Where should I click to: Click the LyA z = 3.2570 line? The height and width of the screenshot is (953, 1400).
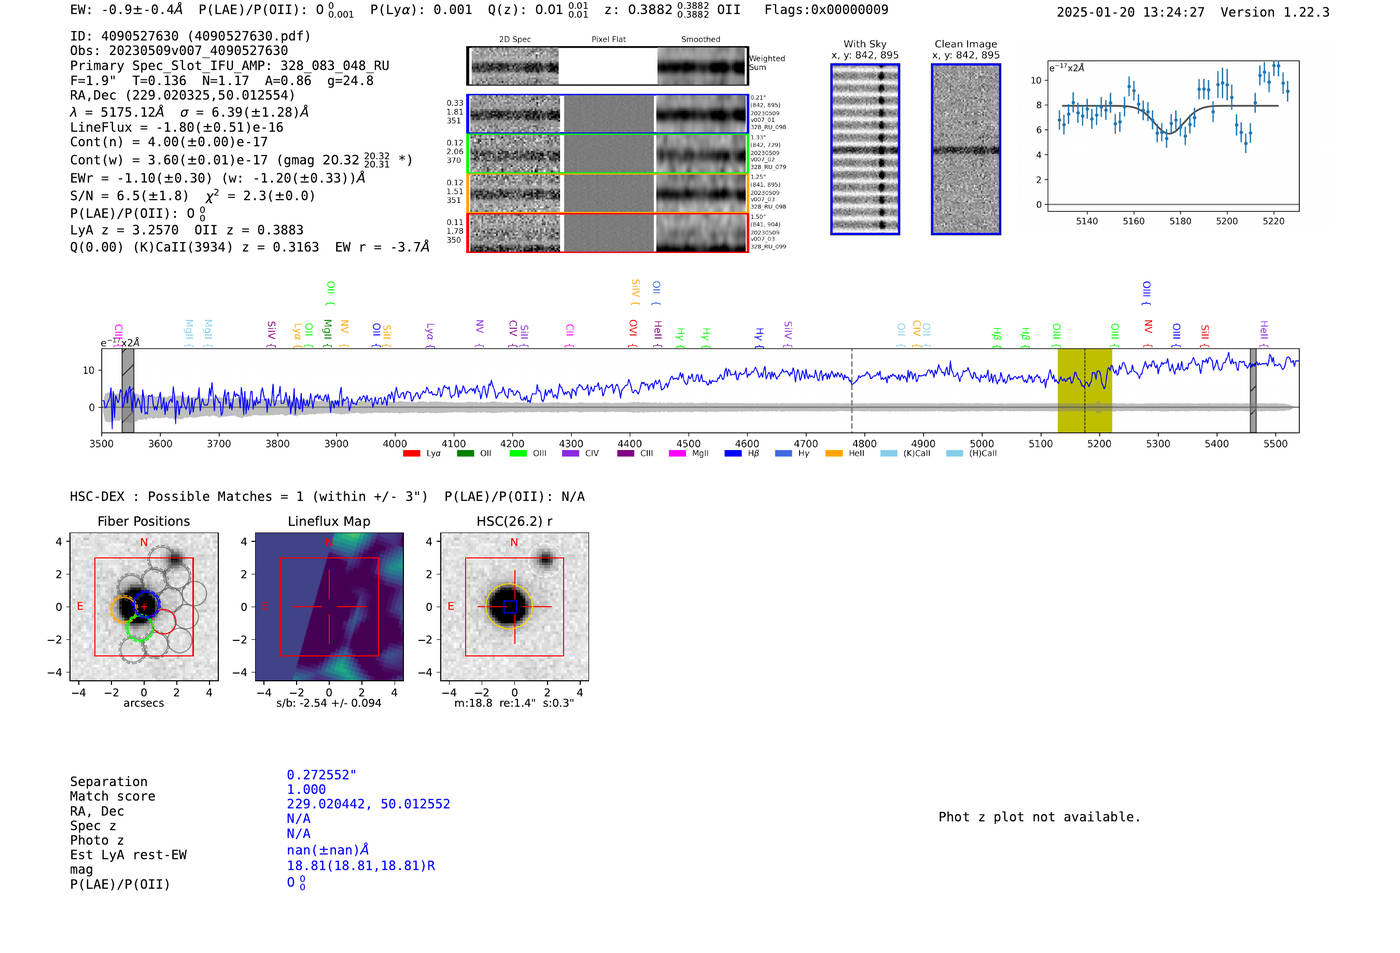(187, 230)
